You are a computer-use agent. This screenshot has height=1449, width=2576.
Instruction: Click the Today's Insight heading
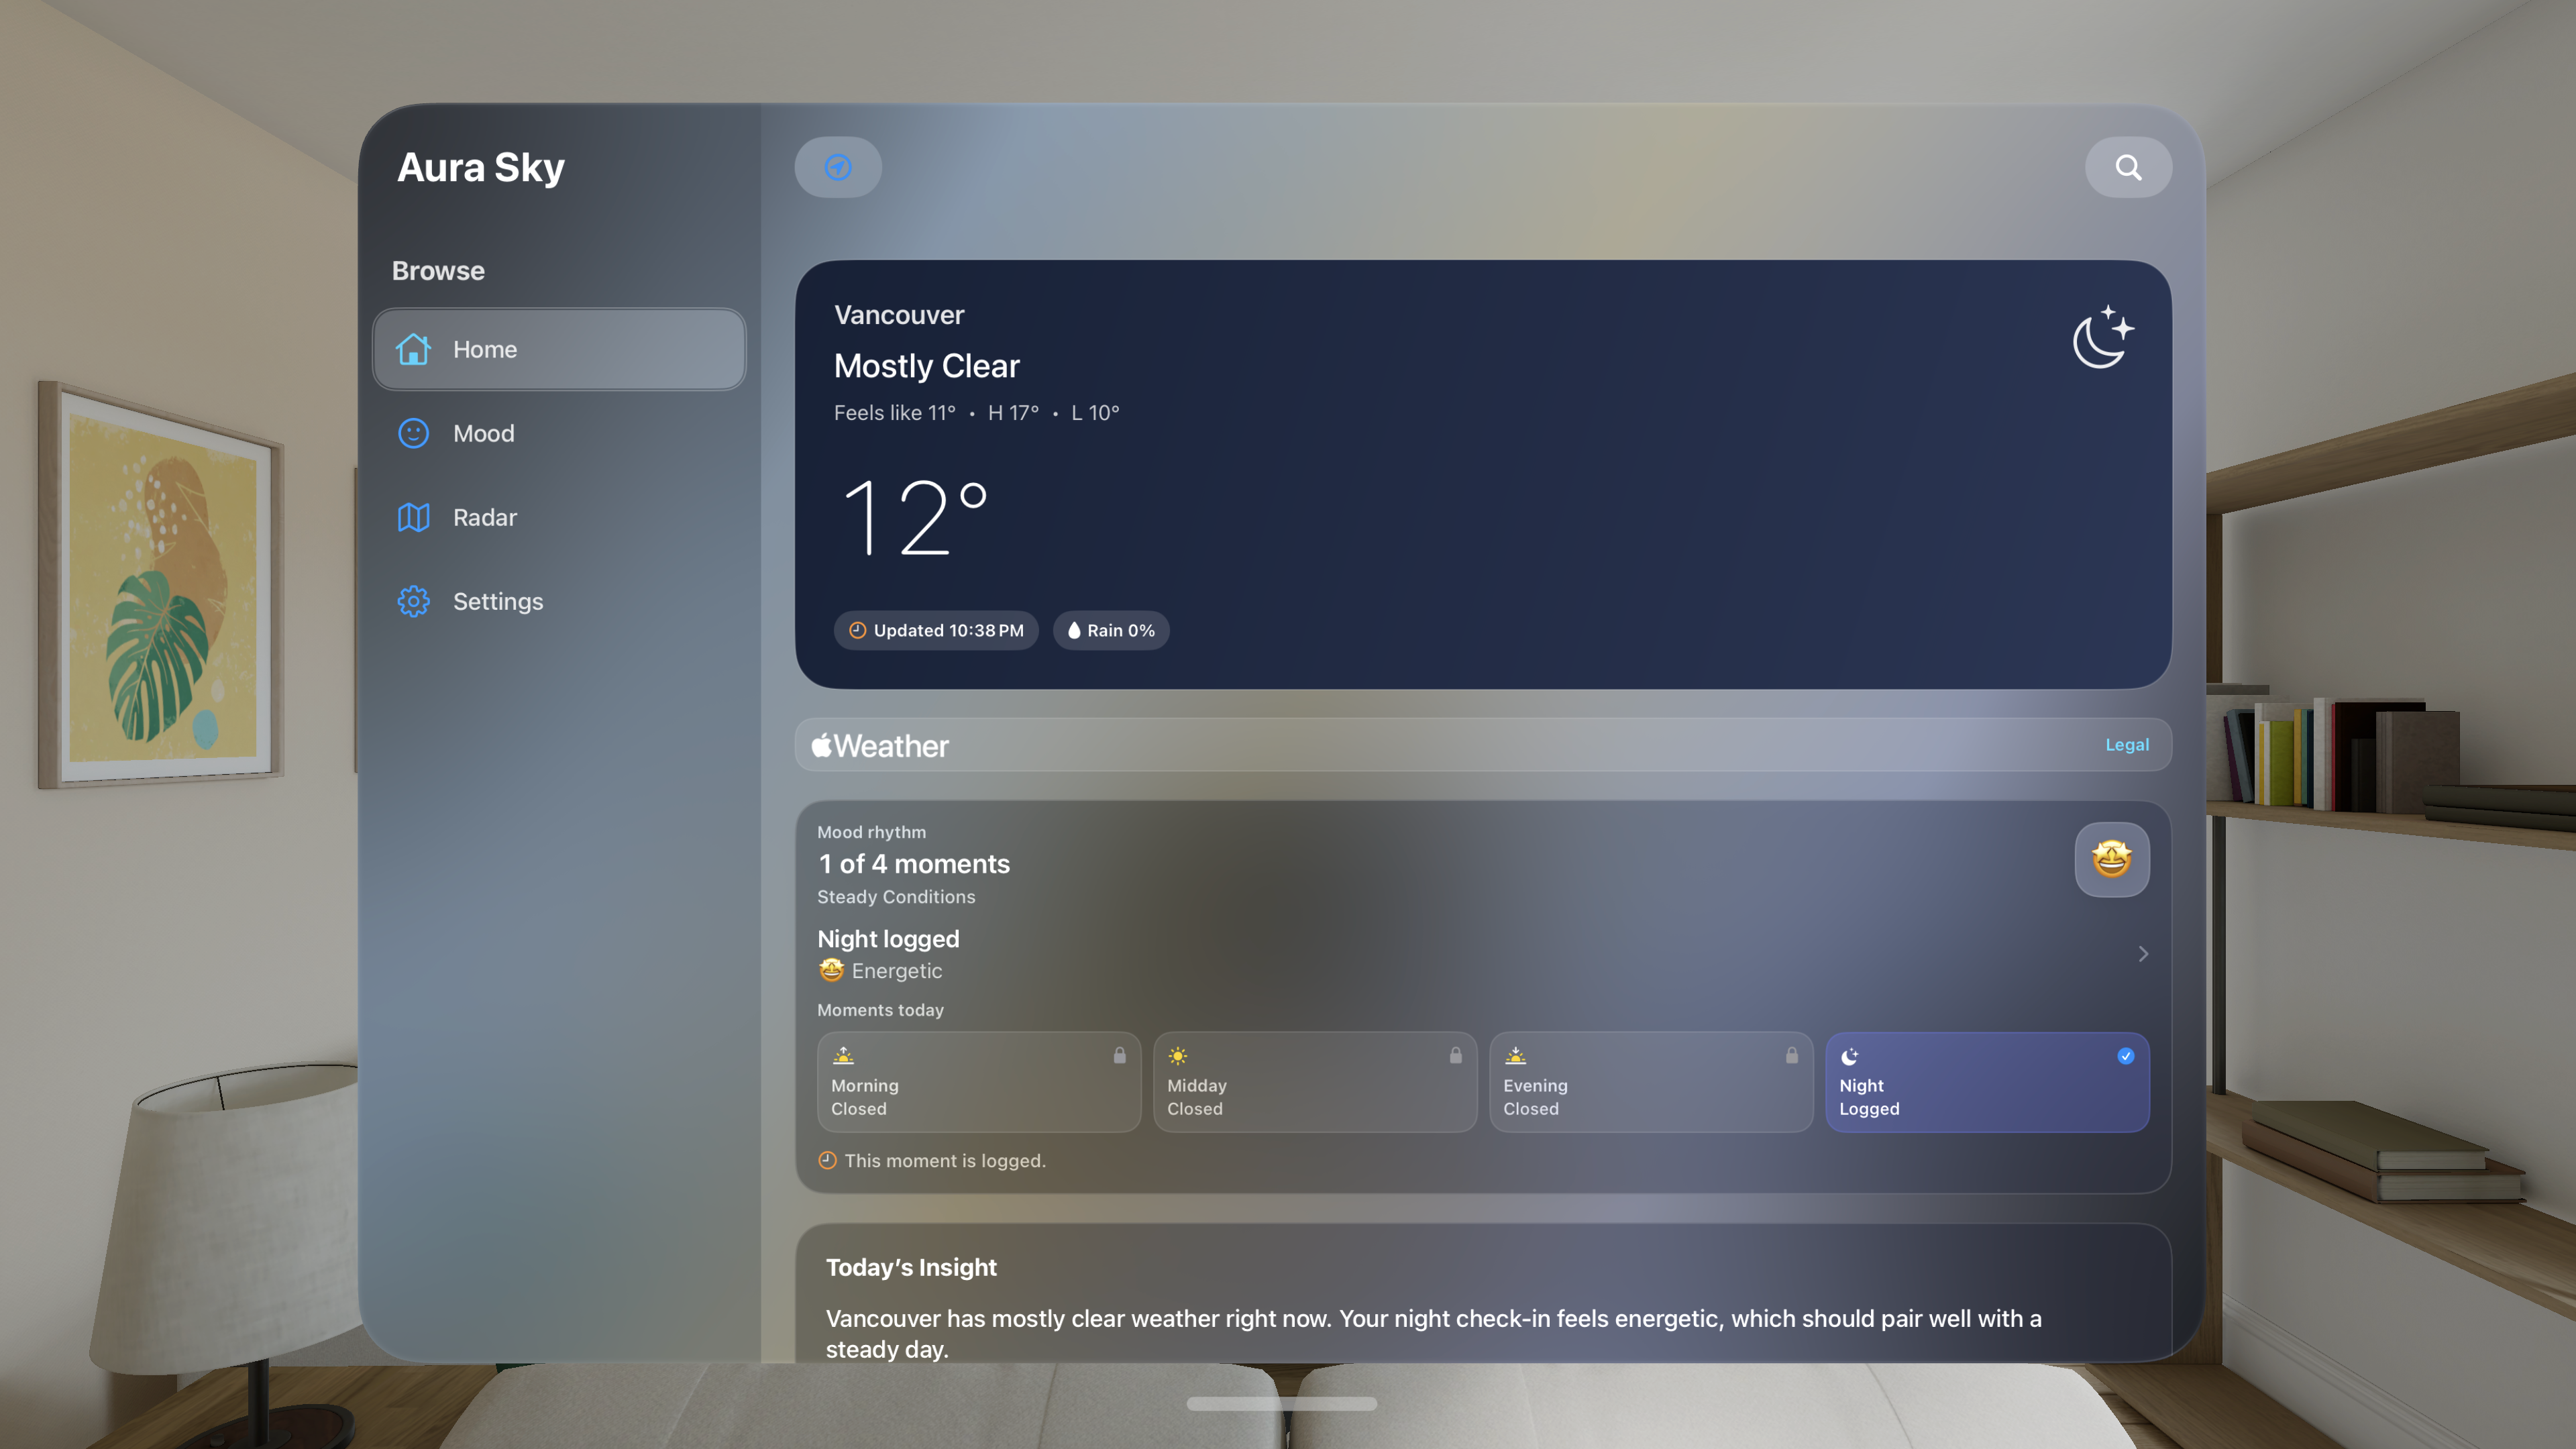911,1267
